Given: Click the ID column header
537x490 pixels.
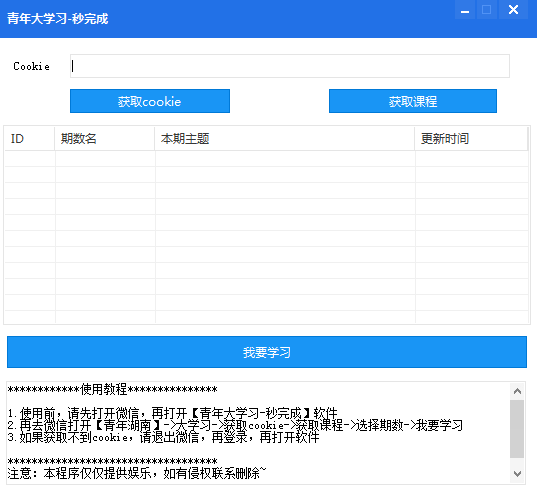Looking at the screenshot, I should [x=29, y=139].
